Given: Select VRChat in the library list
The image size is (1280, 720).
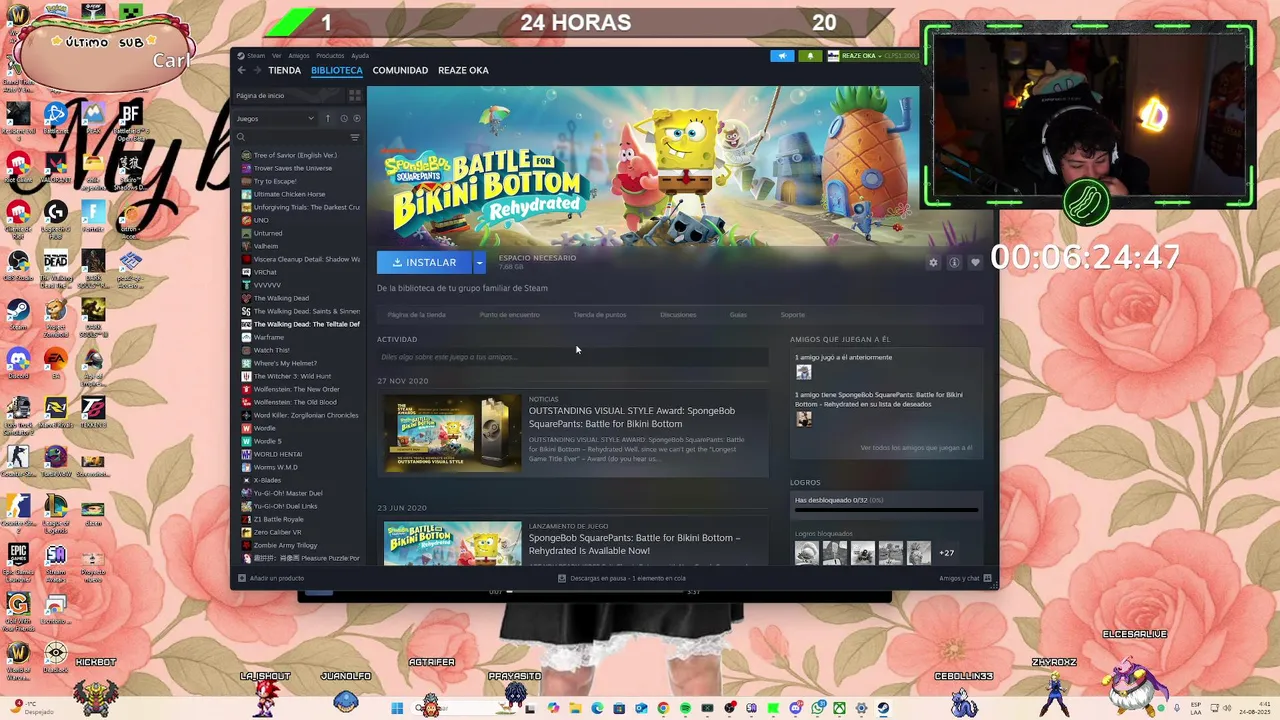Looking at the screenshot, I should tap(265, 272).
